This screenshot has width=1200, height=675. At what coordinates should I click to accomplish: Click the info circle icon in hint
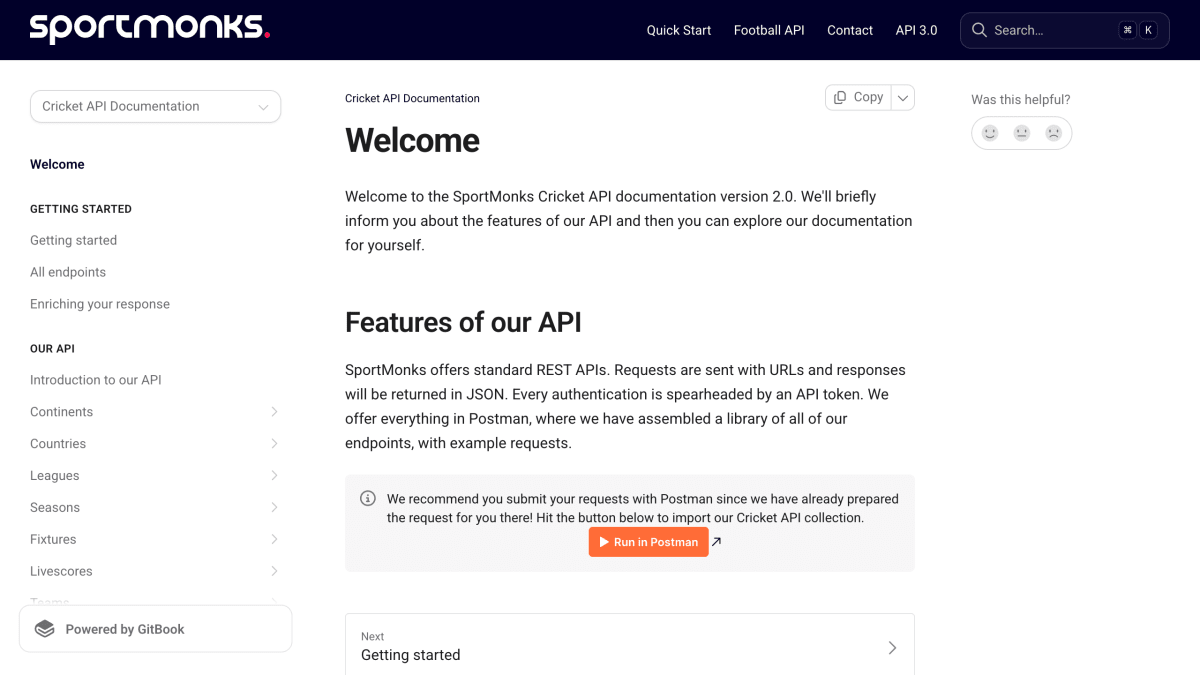[368, 498]
